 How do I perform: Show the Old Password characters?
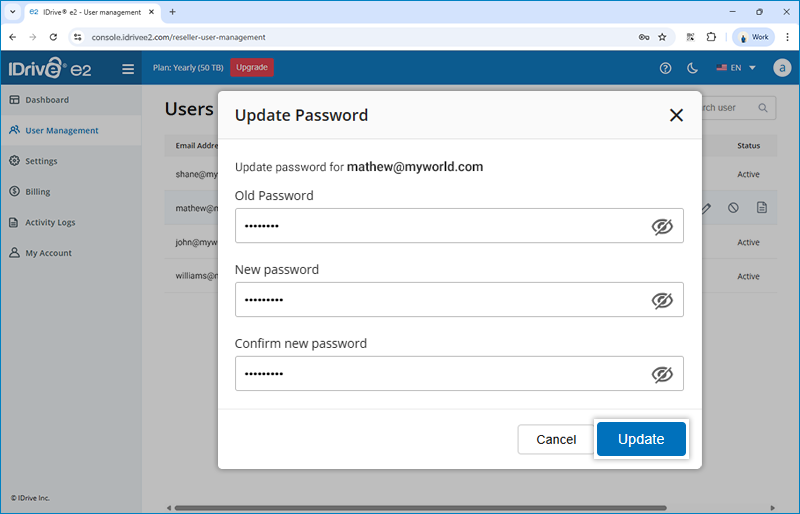point(662,226)
